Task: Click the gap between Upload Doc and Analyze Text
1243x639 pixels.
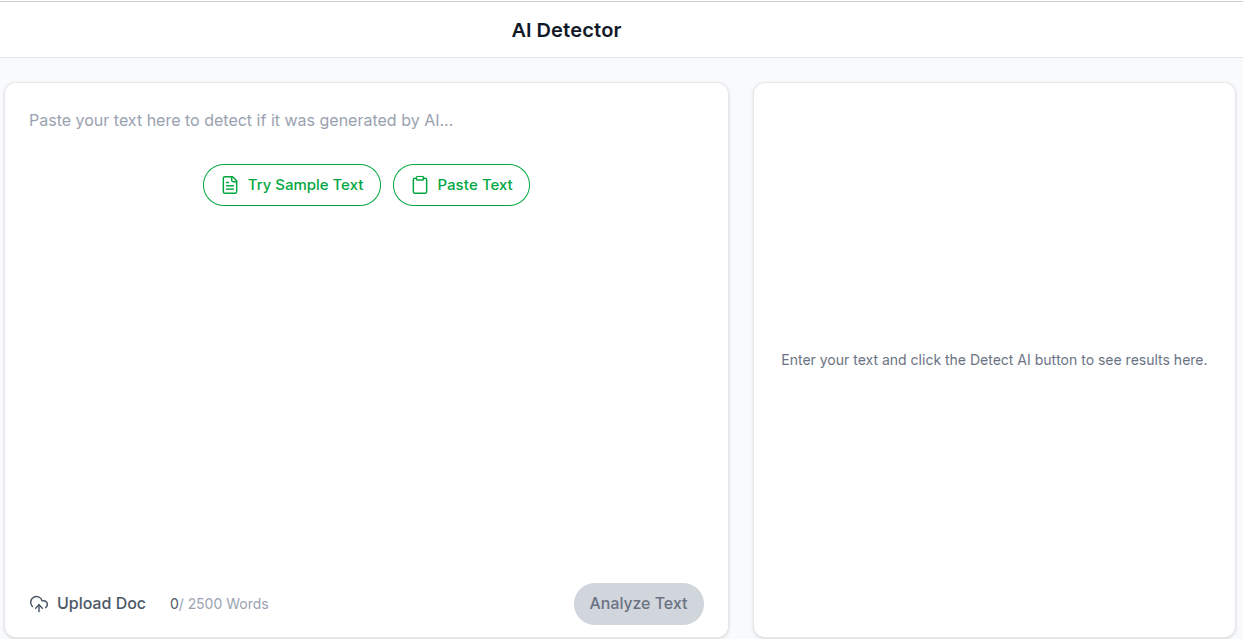Action: point(420,604)
